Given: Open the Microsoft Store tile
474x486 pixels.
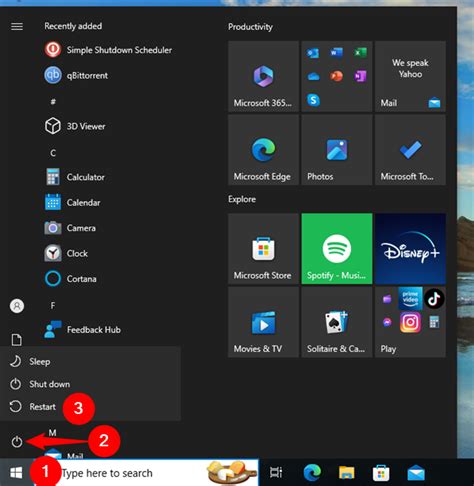Looking at the screenshot, I should click(263, 249).
